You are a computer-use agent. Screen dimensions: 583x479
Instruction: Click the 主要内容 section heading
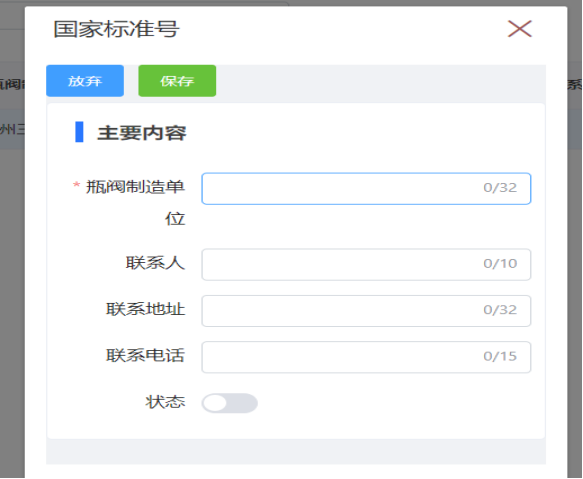(142, 133)
